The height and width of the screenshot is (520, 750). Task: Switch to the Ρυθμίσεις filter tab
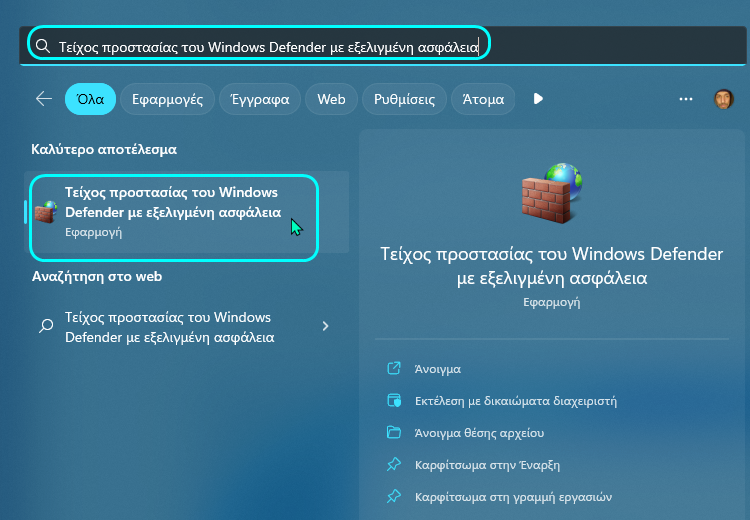(x=404, y=99)
